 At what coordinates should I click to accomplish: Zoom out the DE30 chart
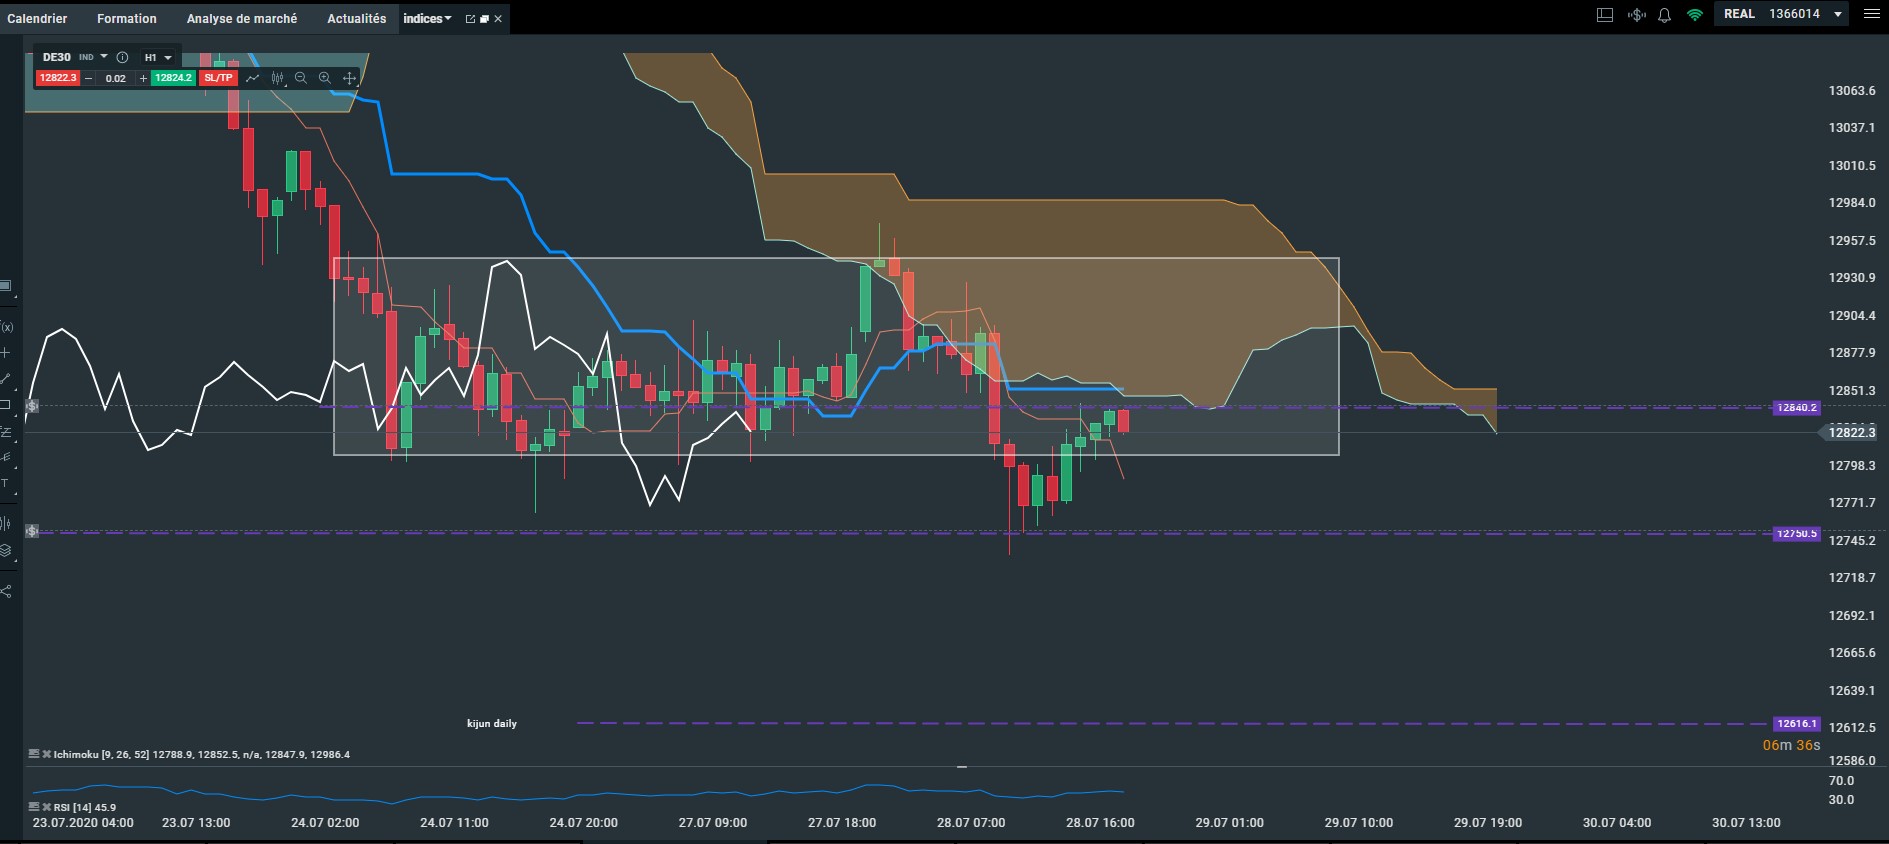[301, 78]
